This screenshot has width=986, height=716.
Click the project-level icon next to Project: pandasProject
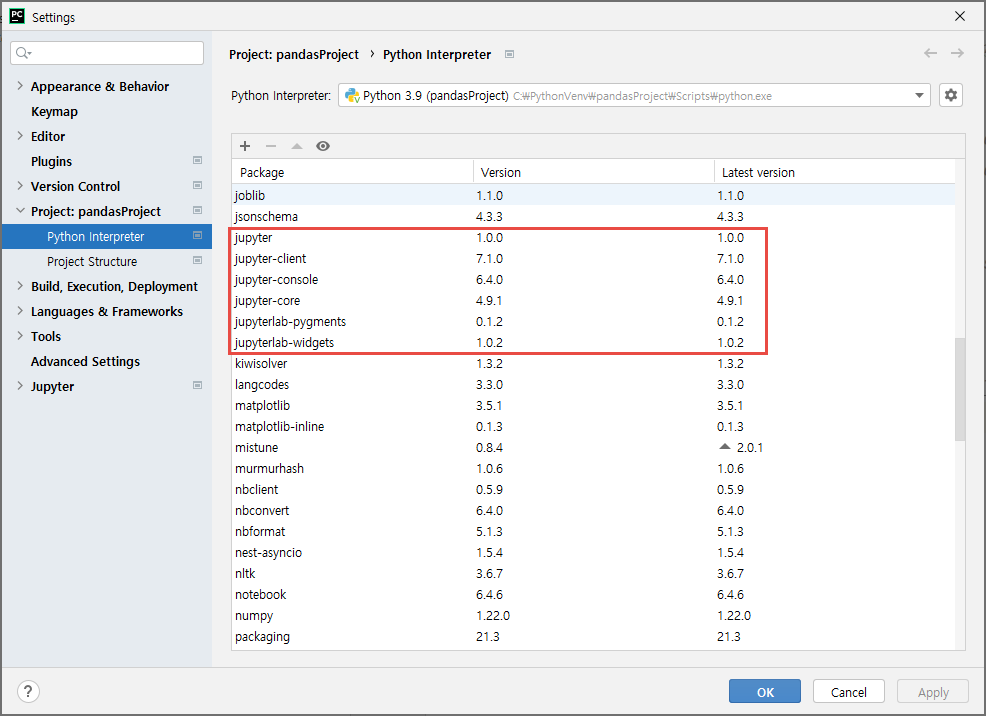[x=197, y=211]
